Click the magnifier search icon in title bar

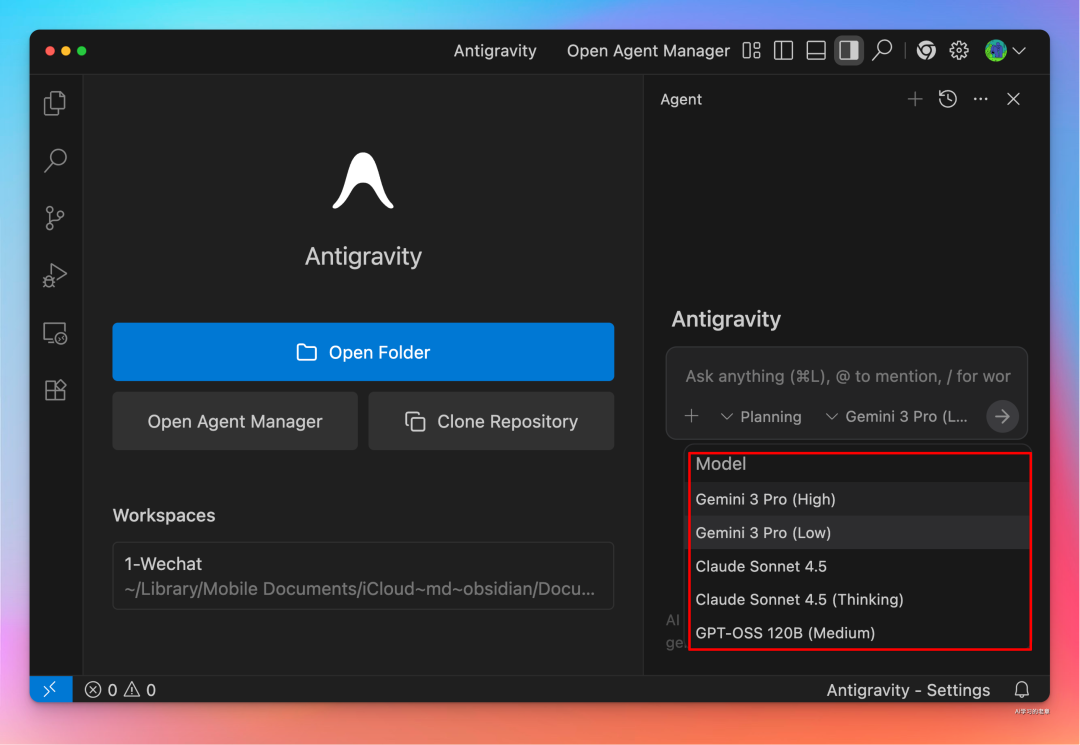pos(882,50)
